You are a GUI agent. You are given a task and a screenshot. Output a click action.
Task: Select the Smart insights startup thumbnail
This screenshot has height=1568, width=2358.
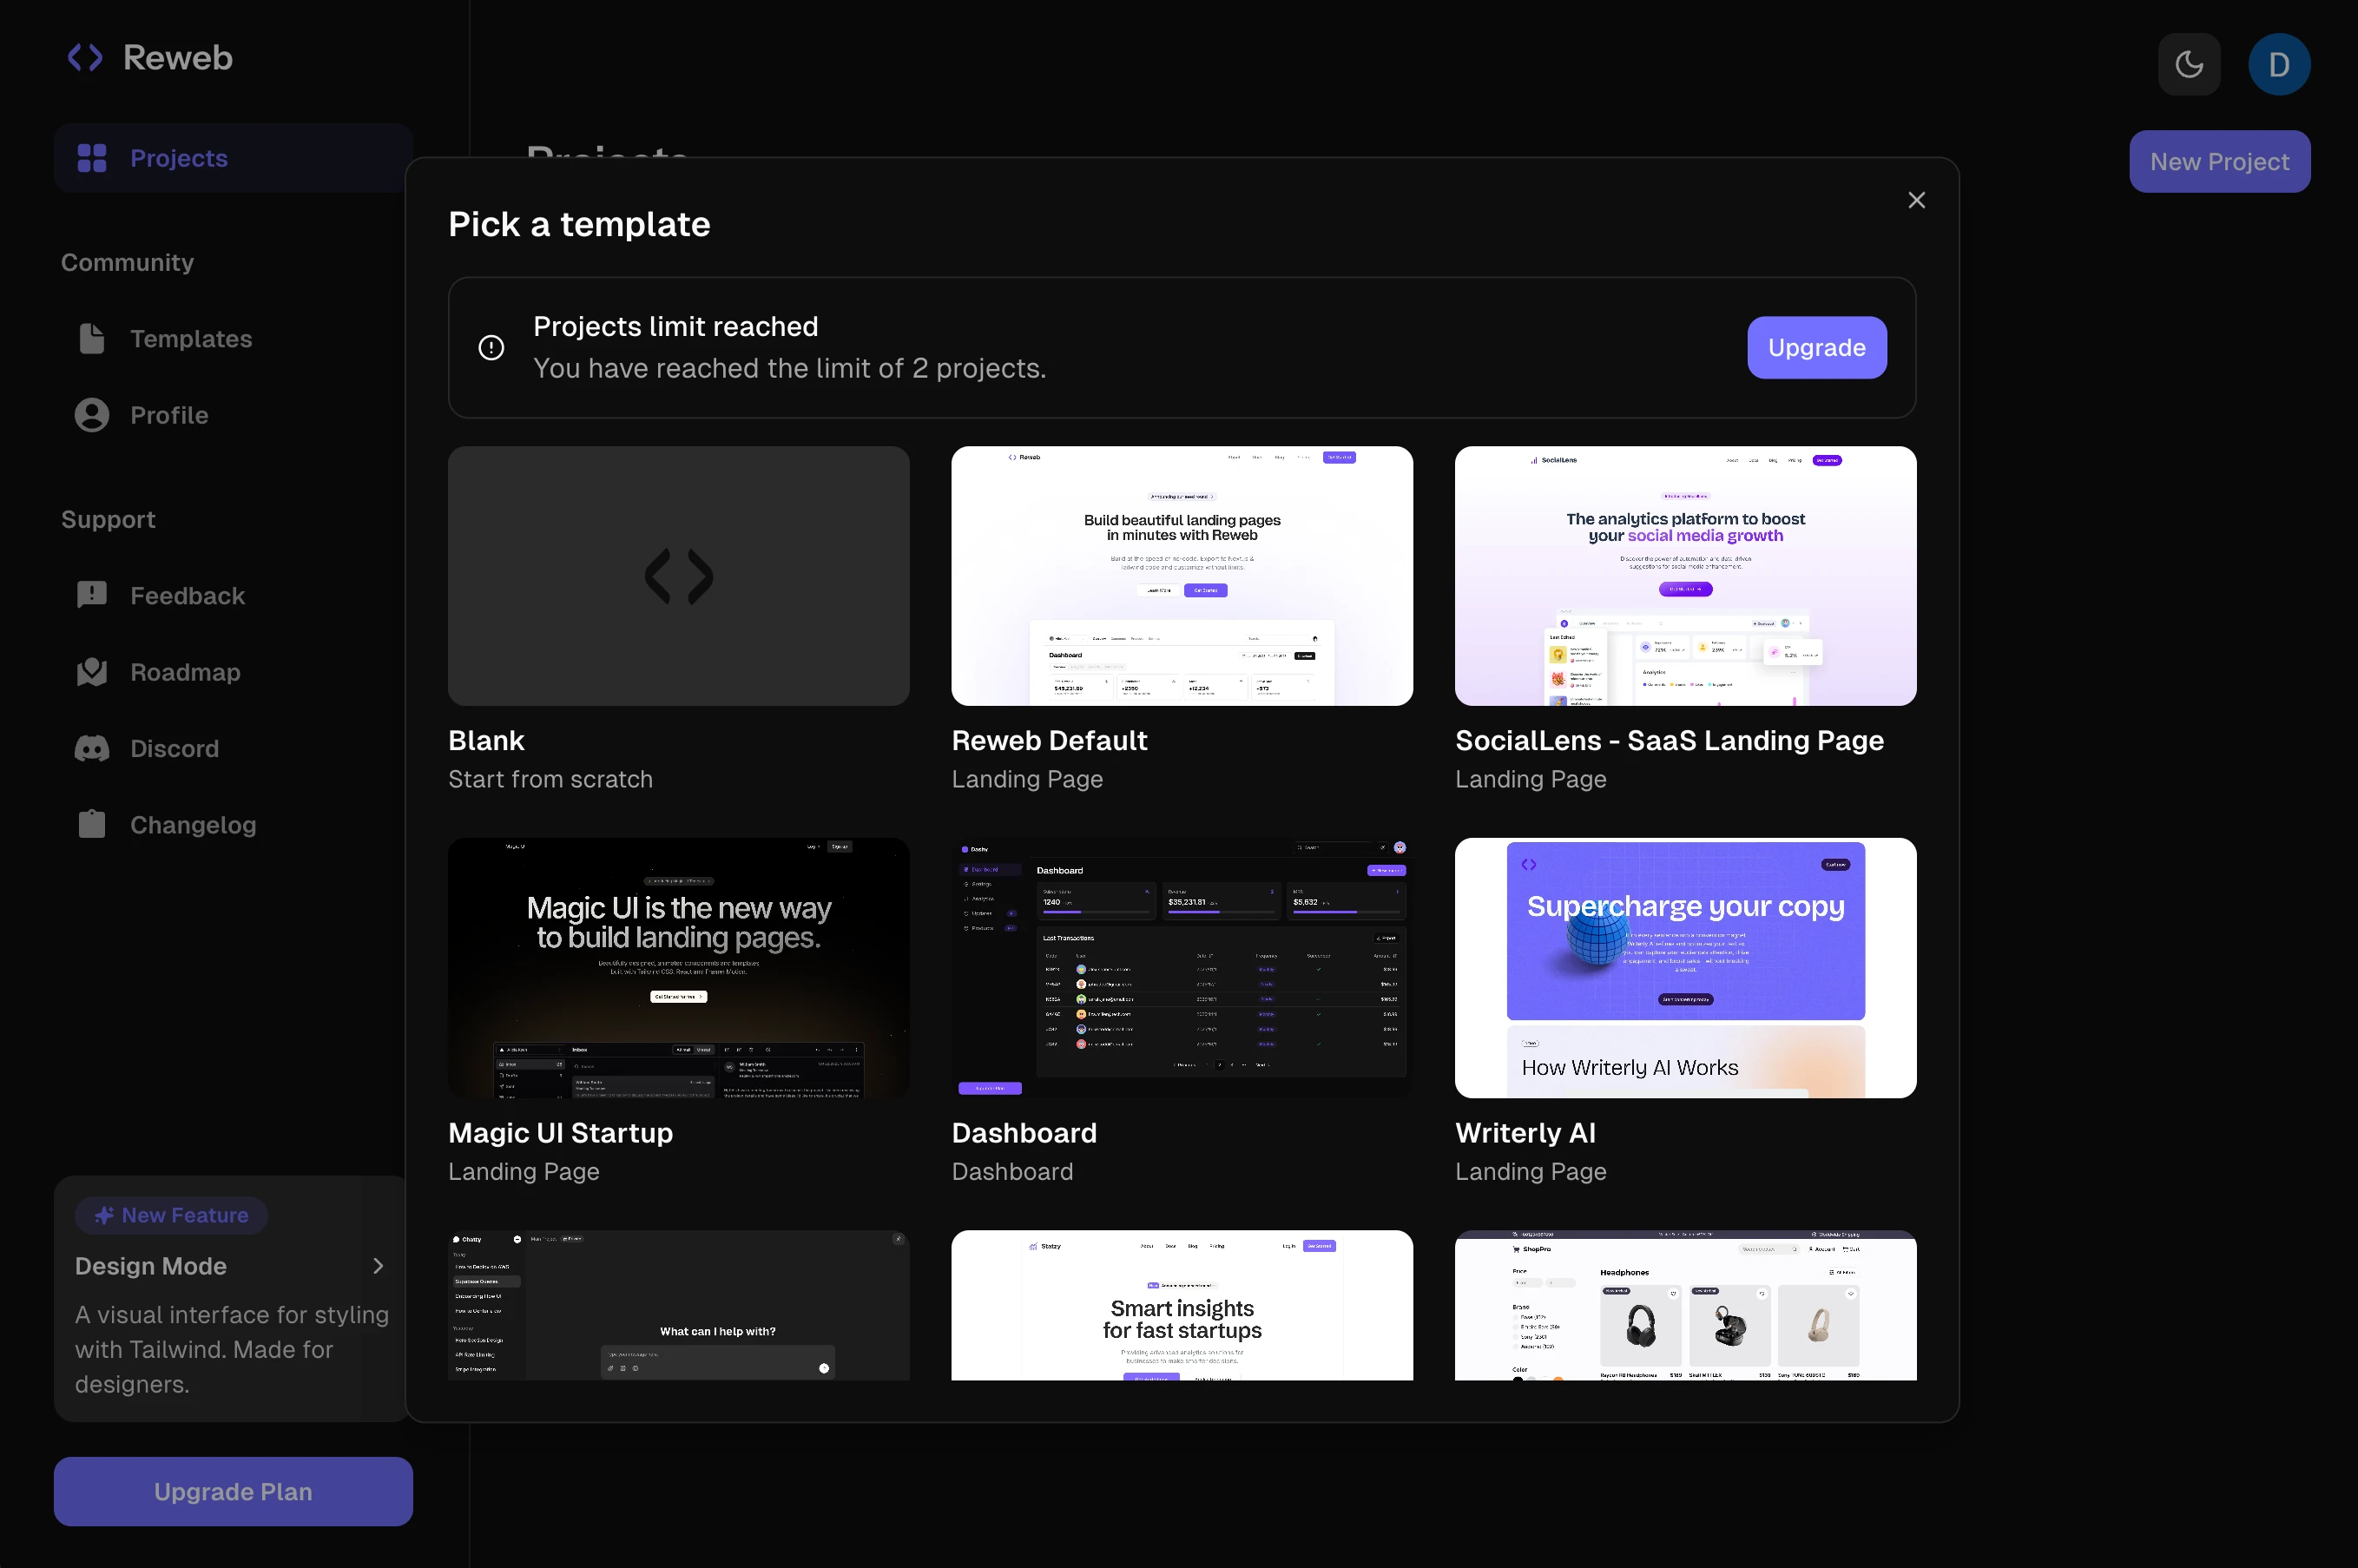(1182, 1305)
